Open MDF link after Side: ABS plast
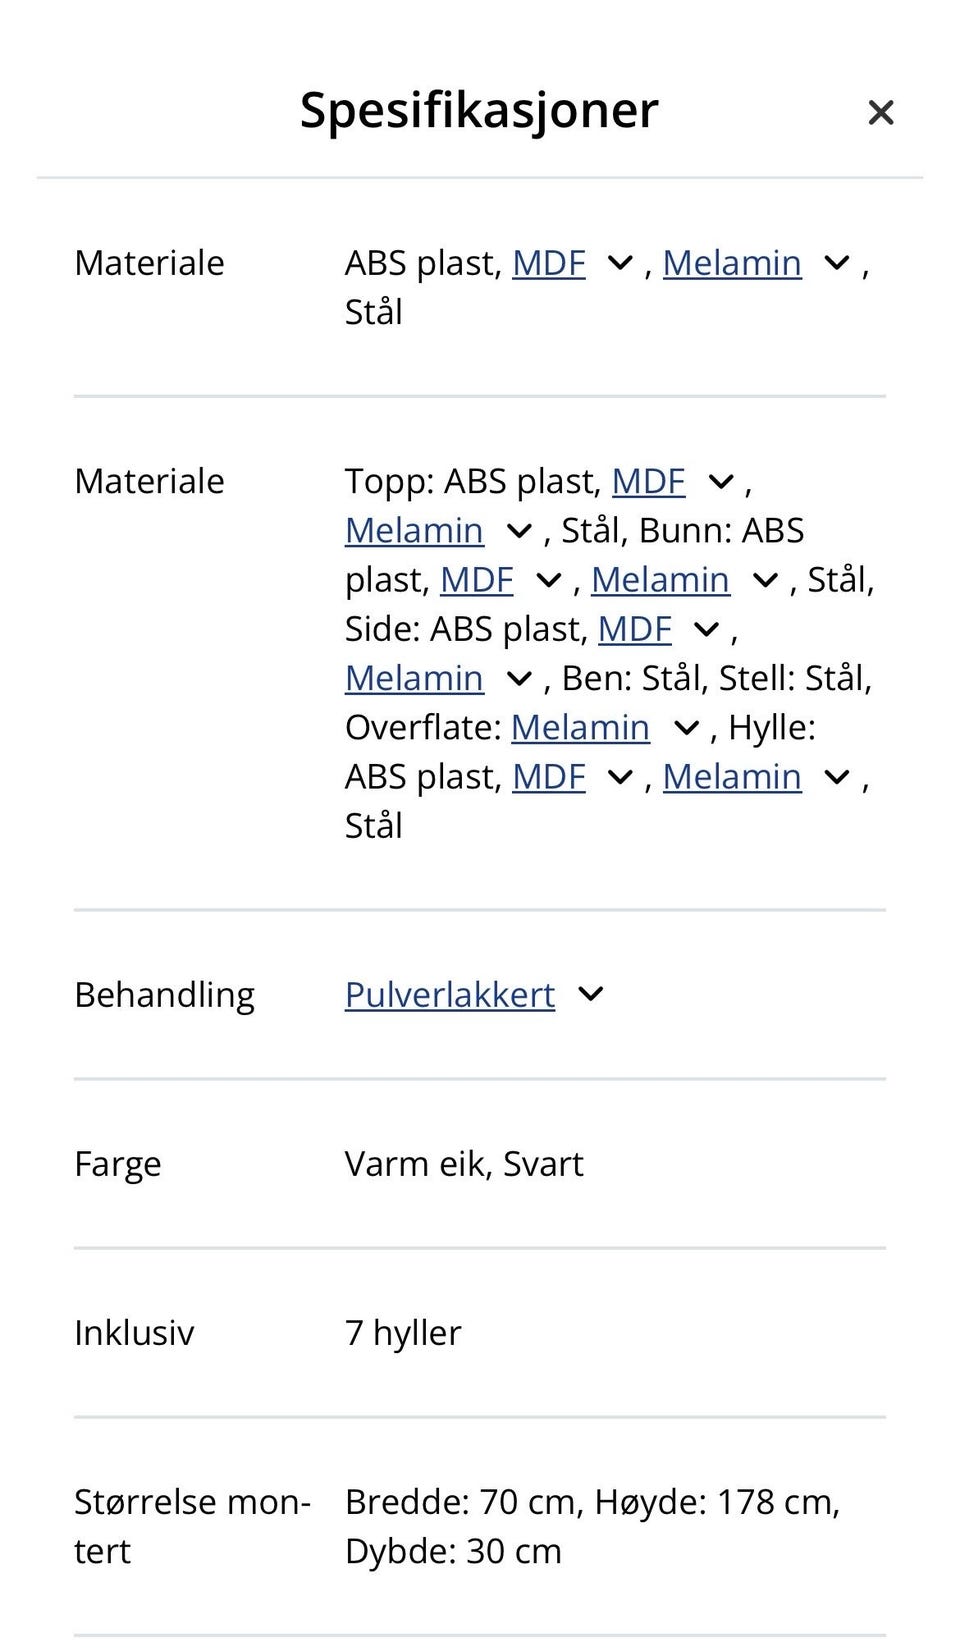 coord(635,628)
